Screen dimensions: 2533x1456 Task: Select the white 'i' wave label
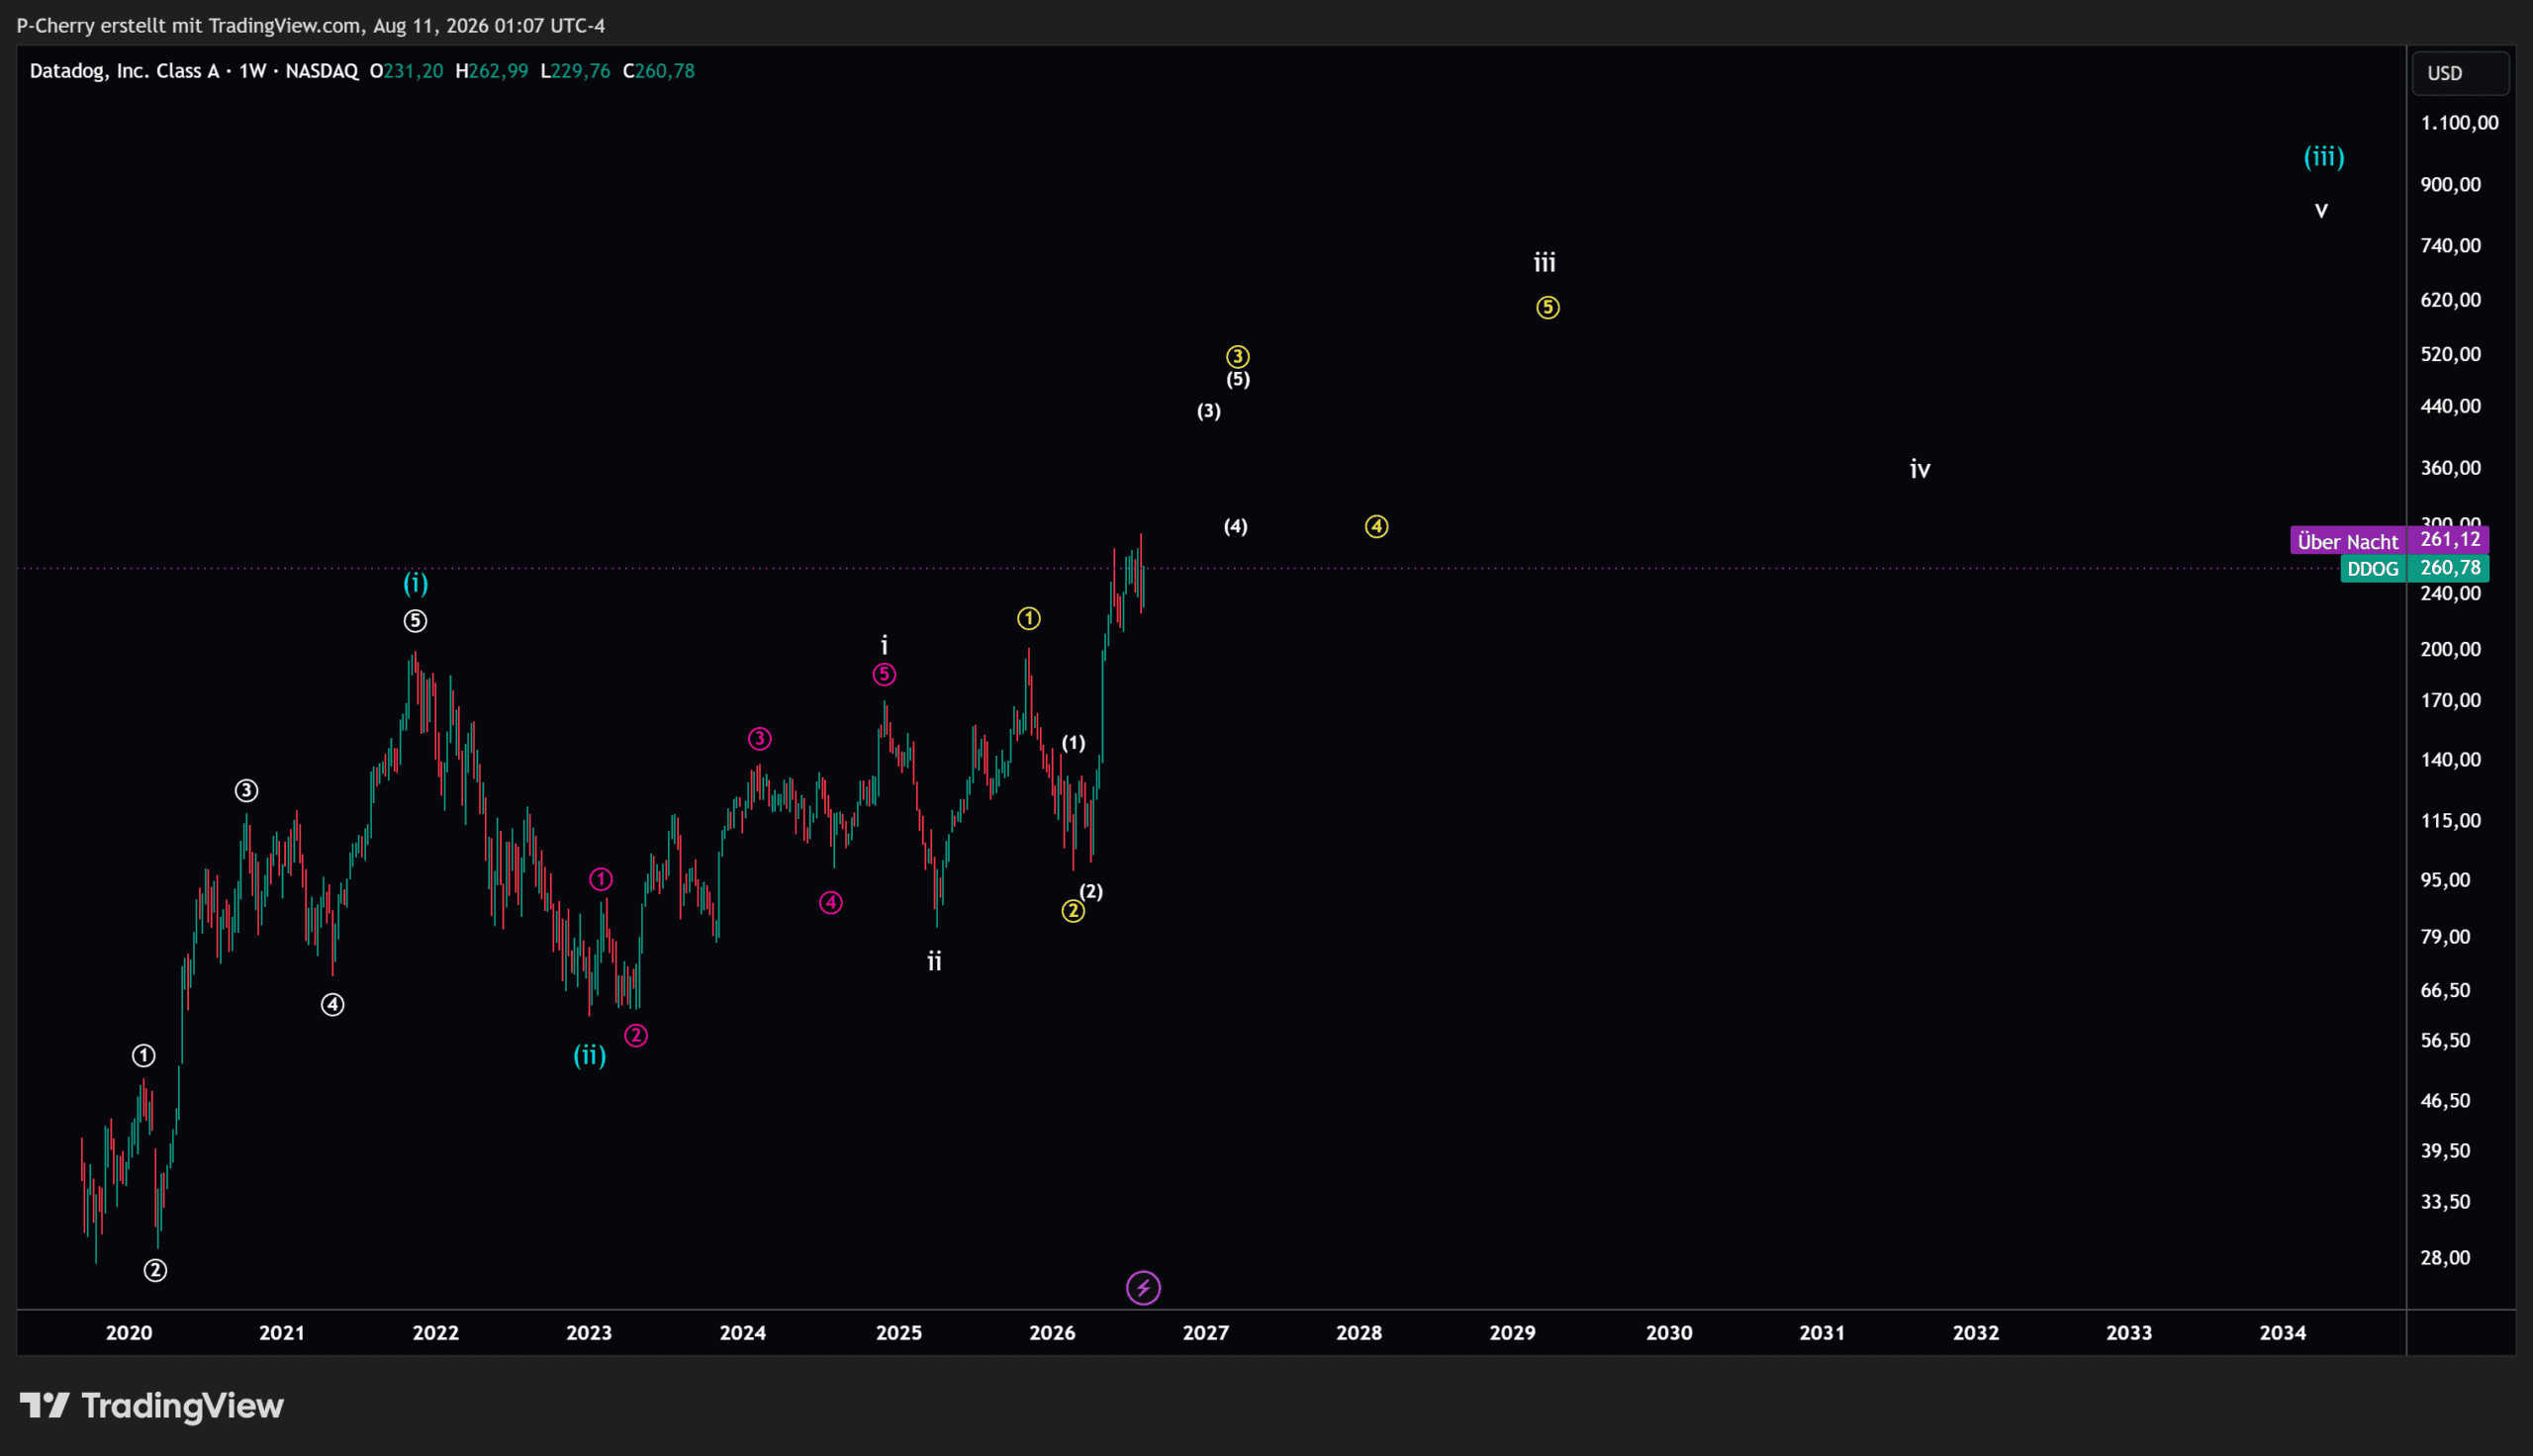[x=884, y=645]
